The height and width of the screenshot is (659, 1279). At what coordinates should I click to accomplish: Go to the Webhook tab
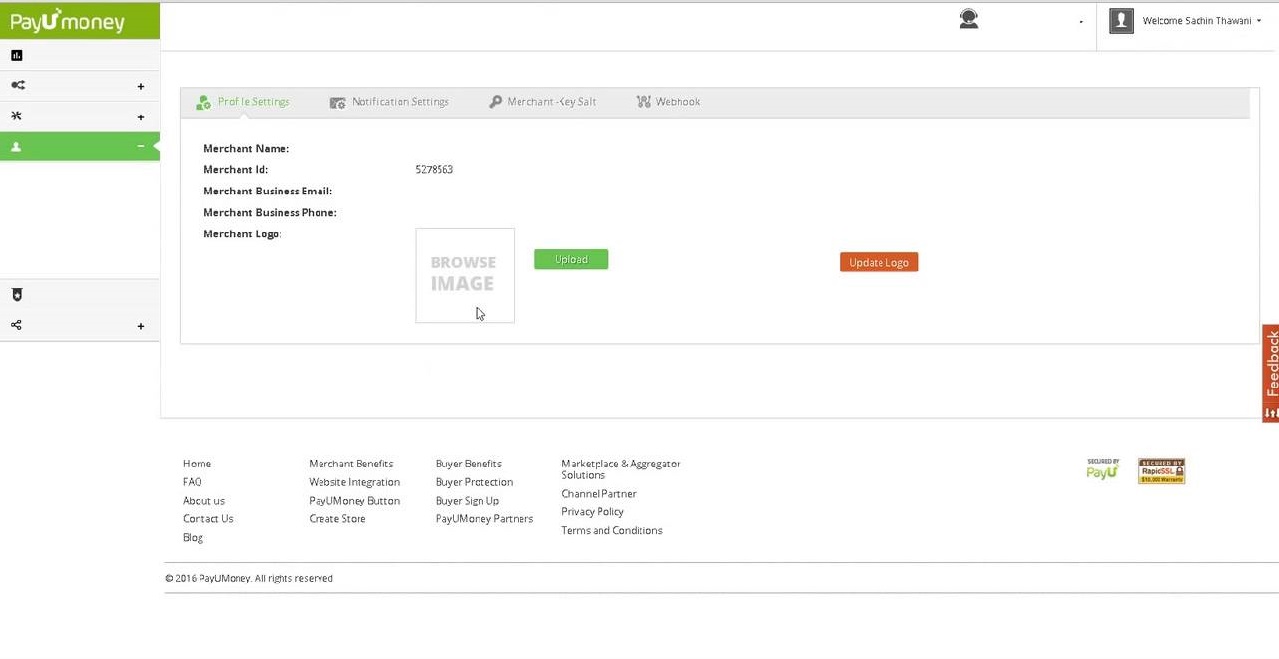(668, 102)
